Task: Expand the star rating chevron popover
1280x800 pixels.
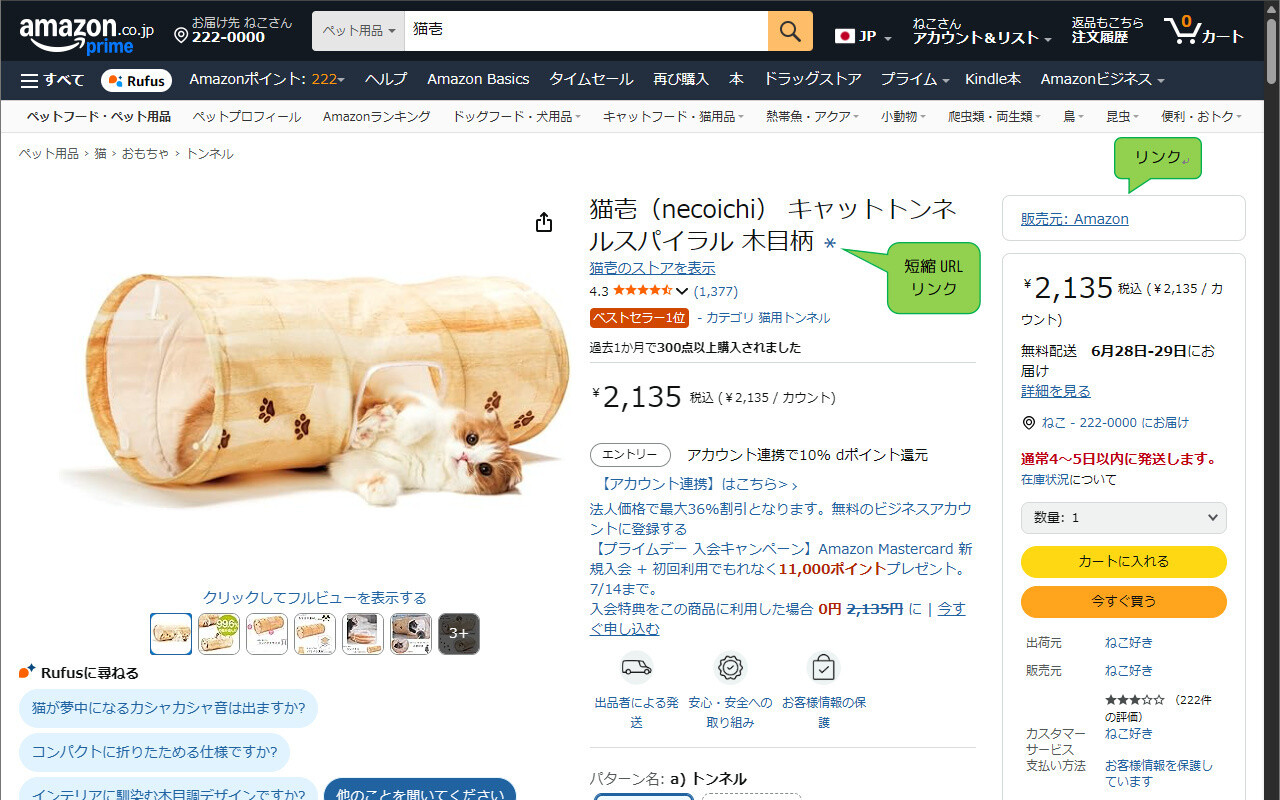Action: (x=683, y=291)
